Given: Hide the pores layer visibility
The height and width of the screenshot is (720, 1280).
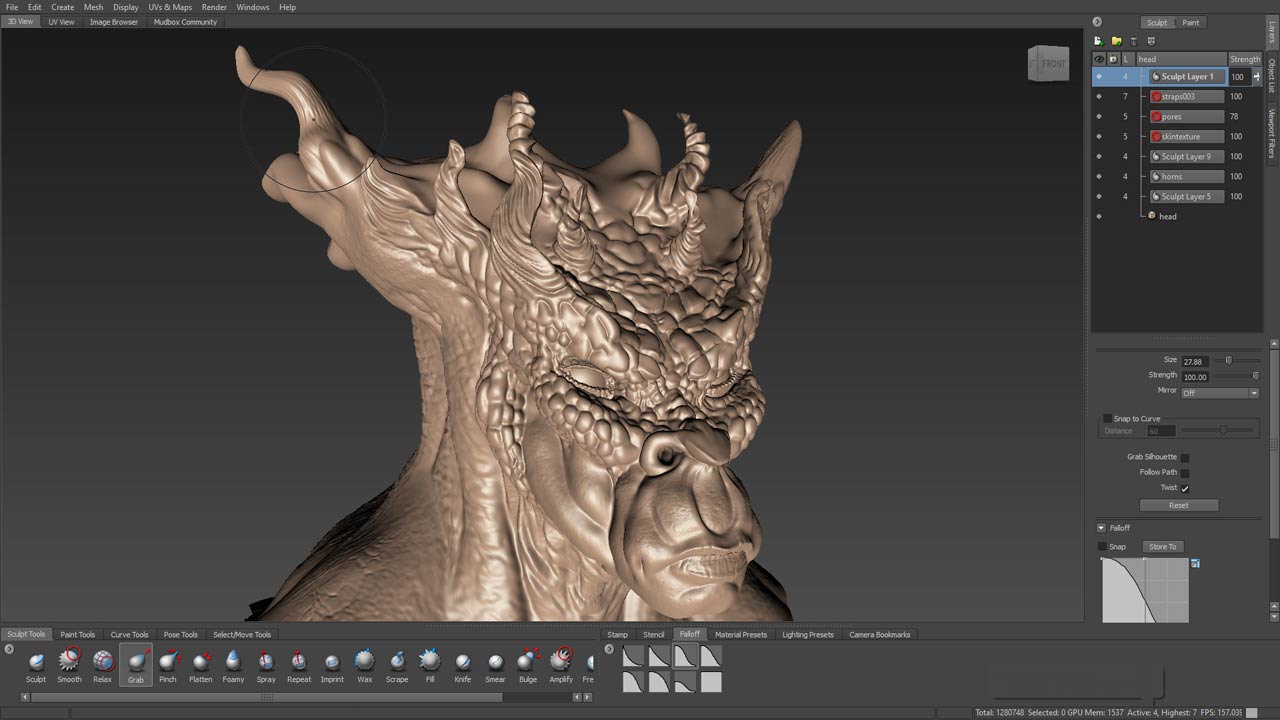Looking at the screenshot, I should [1099, 117].
